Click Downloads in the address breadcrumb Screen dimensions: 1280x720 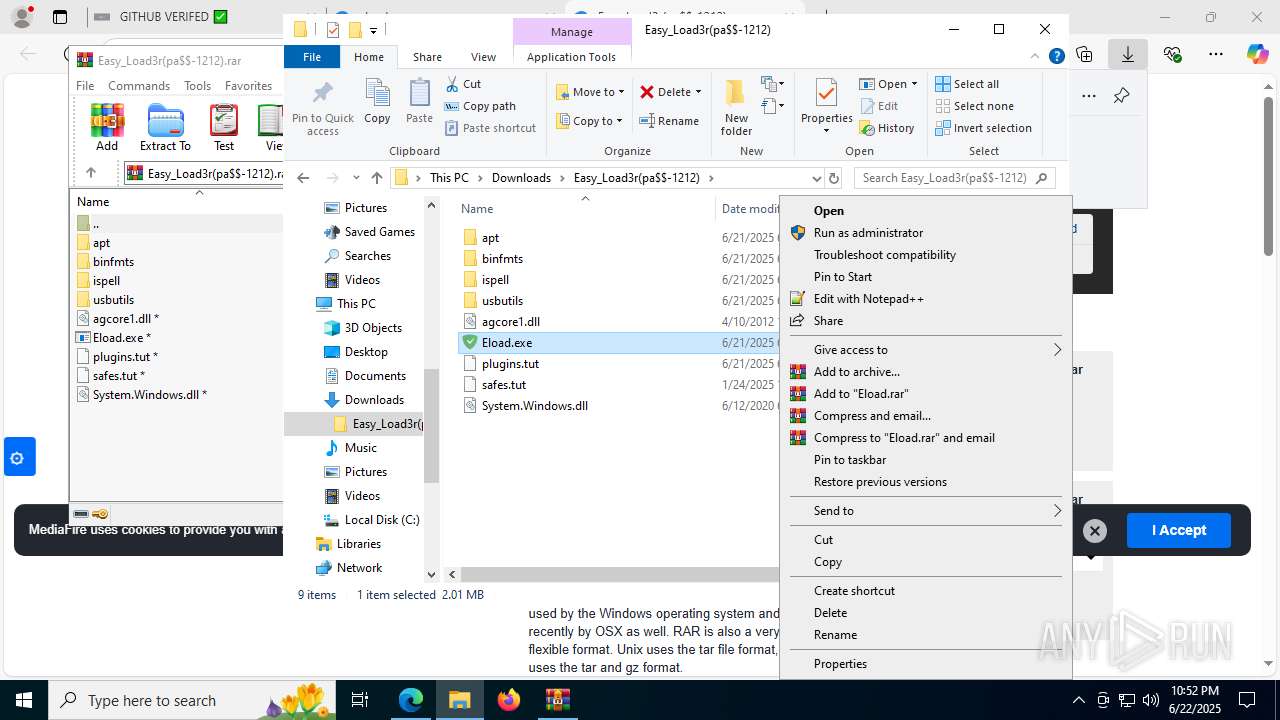pyautogui.click(x=521, y=178)
